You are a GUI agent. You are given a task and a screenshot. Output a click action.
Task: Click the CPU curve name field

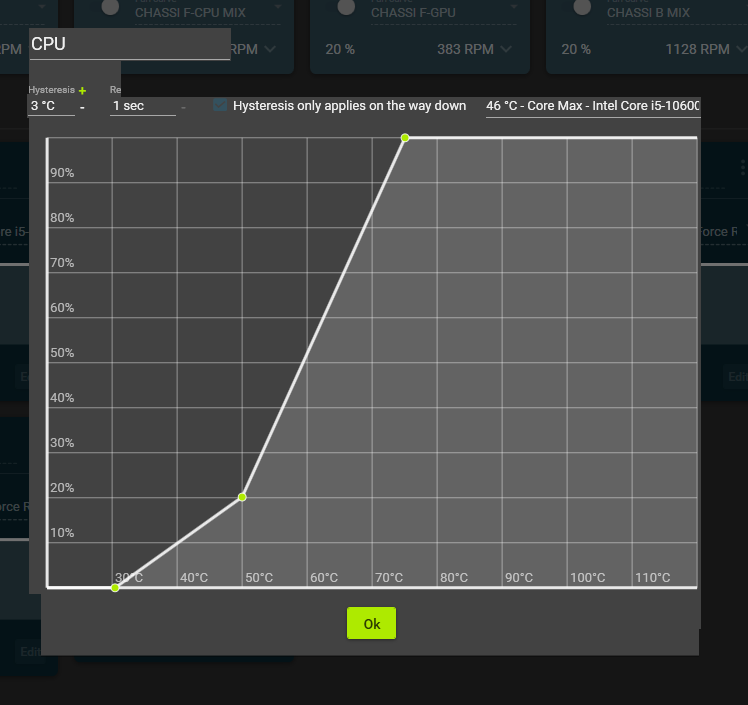pyautogui.click(x=130, y=44)
